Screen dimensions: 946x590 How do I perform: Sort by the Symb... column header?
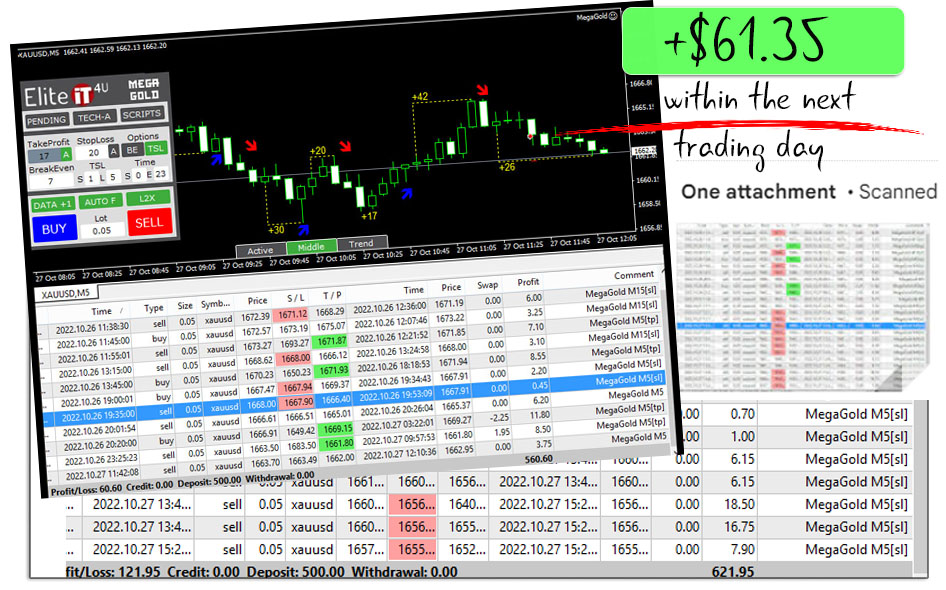pos(215,303)
